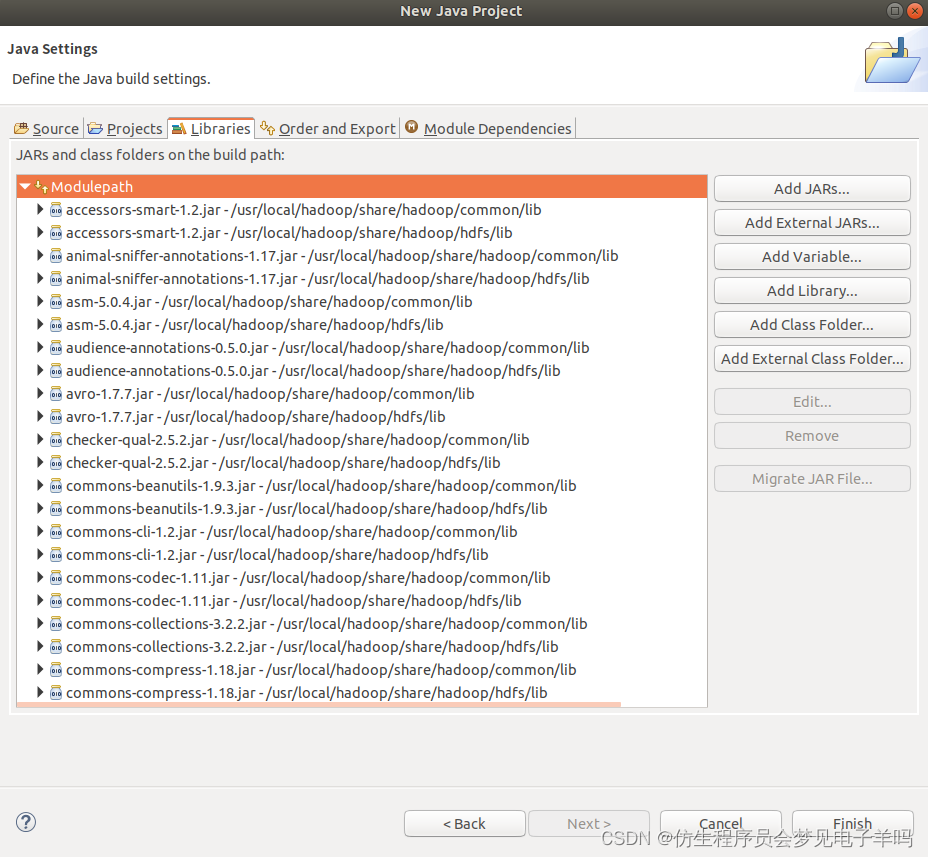The image size is (928, 857).
Task: Click jar icon of animal-sniffer-annotations-1.17.jar hdfs/lib
Action: [x=56, y=279]
